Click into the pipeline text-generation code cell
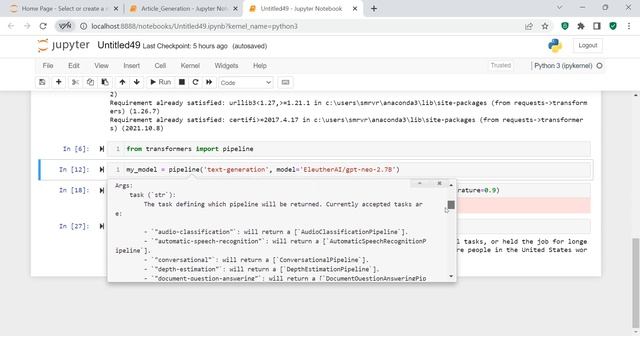 point(349,169)
